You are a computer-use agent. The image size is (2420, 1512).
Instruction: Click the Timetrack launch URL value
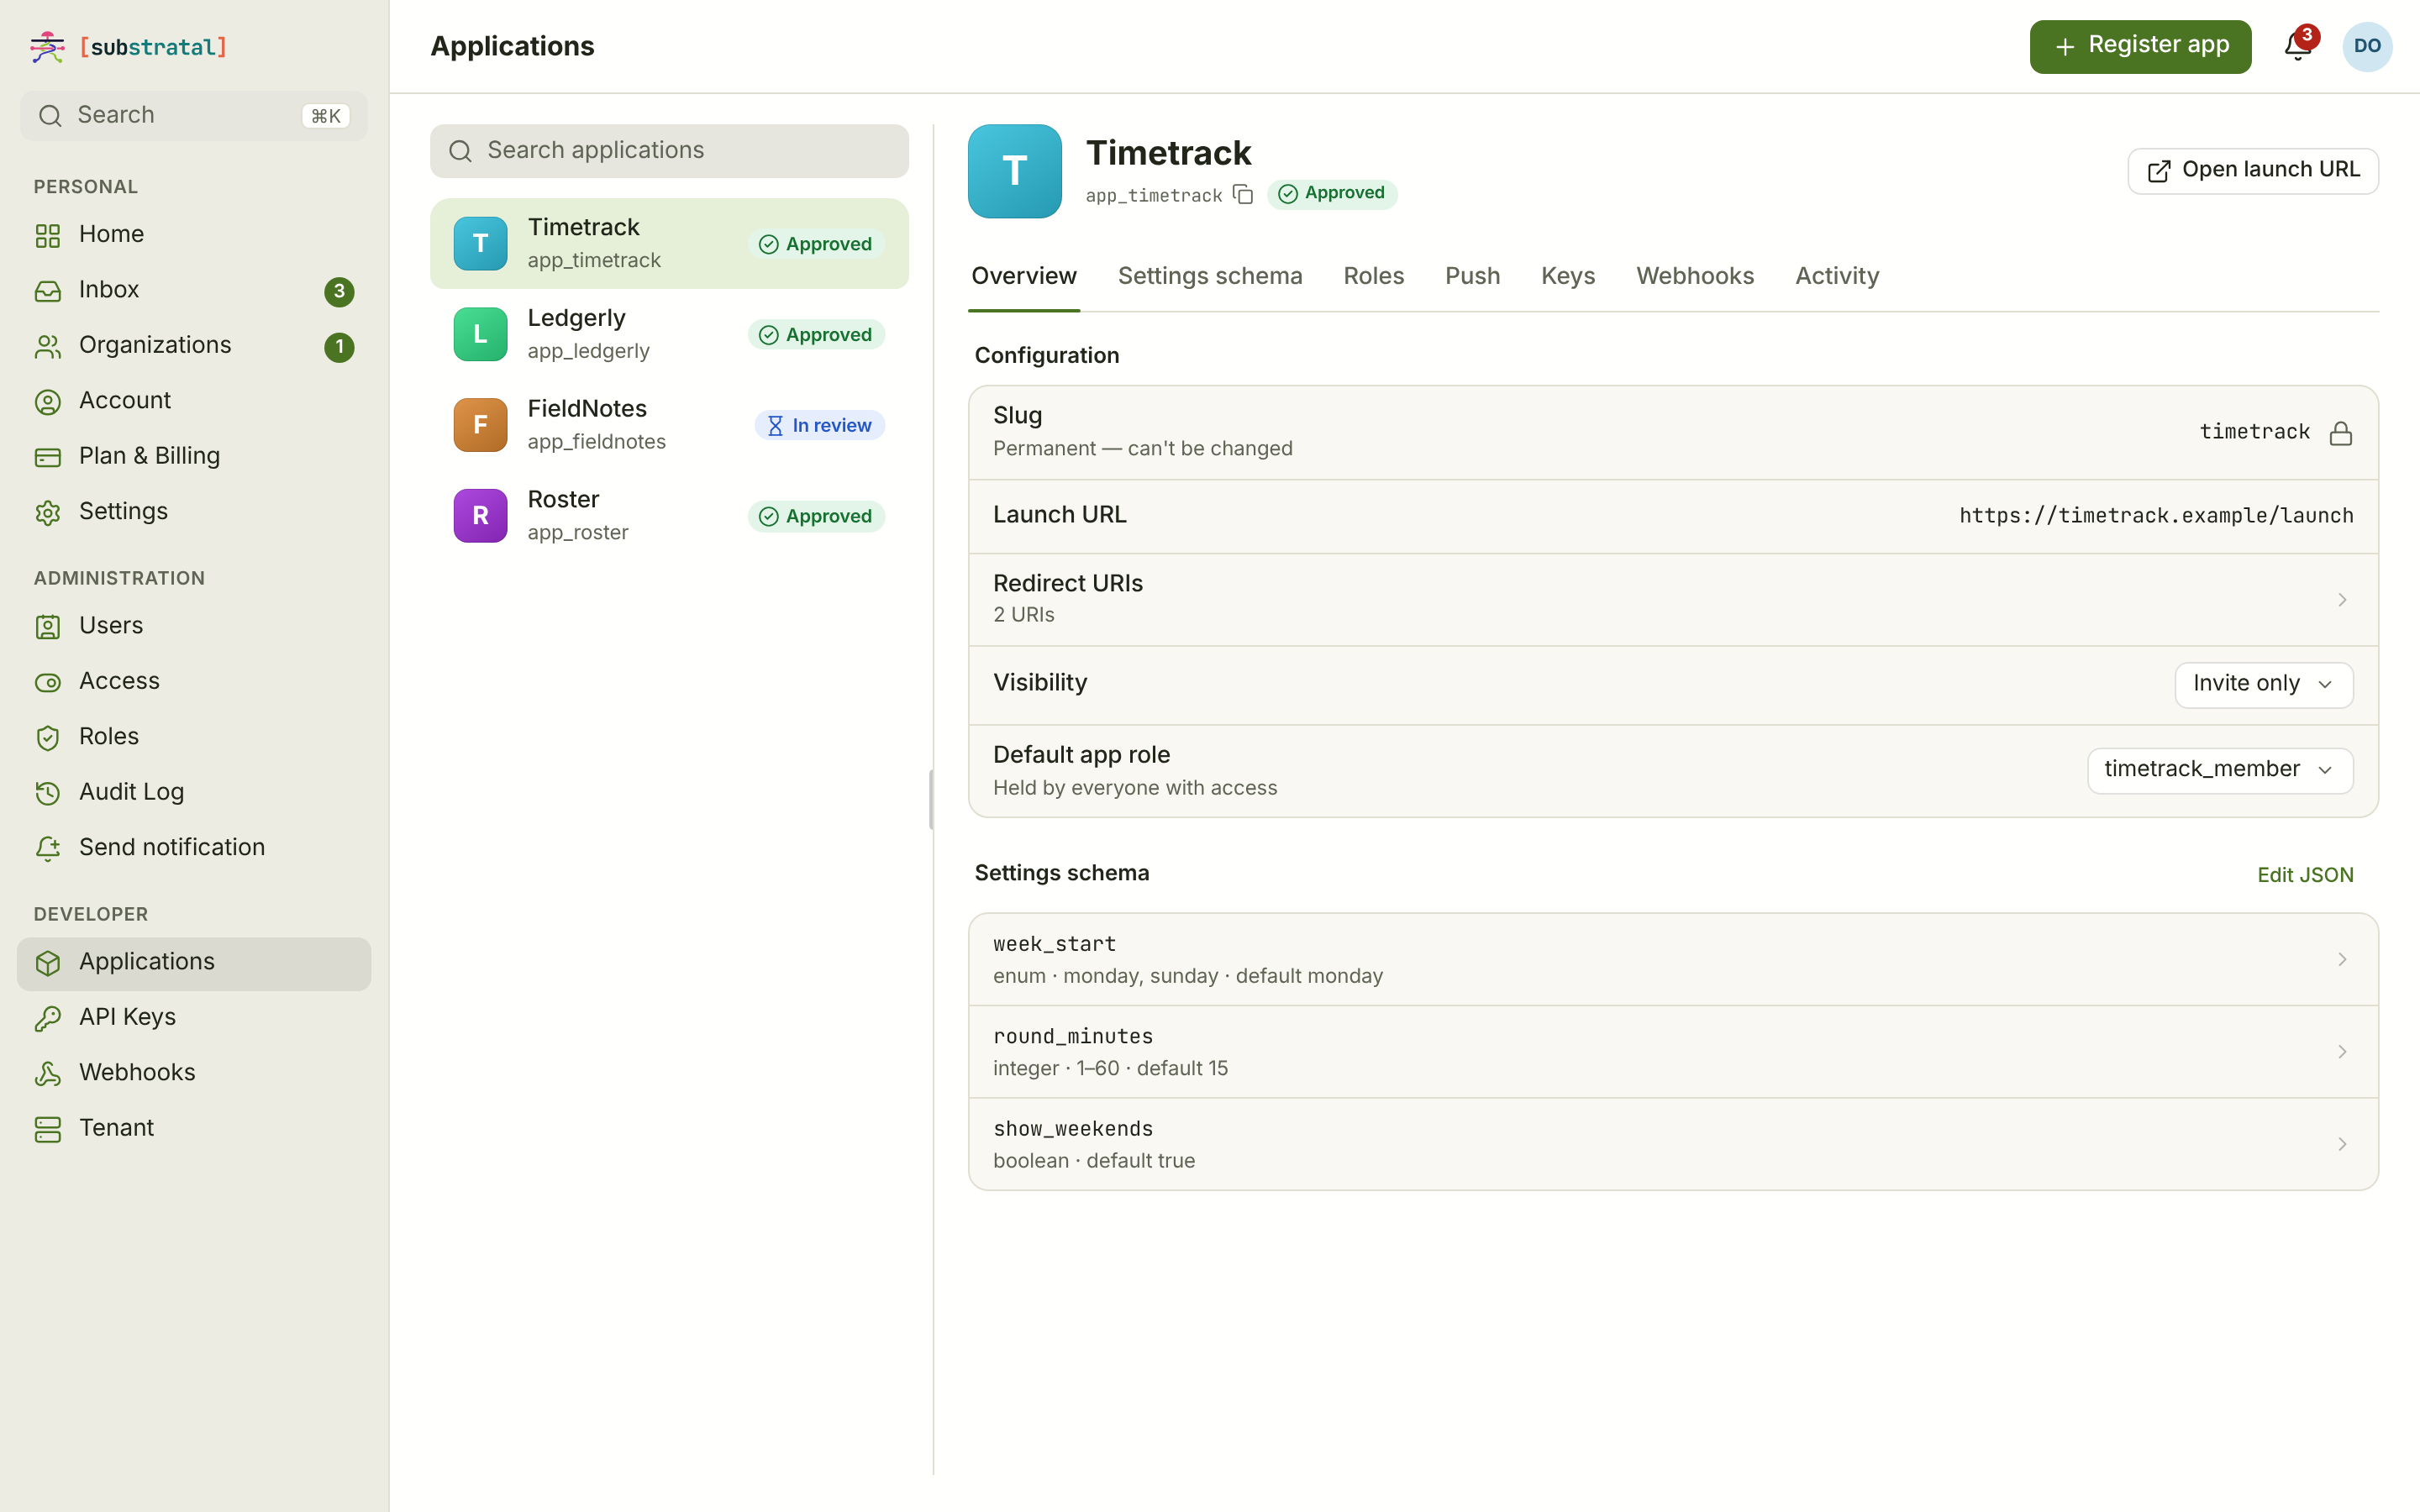(x=2155, y=516)
